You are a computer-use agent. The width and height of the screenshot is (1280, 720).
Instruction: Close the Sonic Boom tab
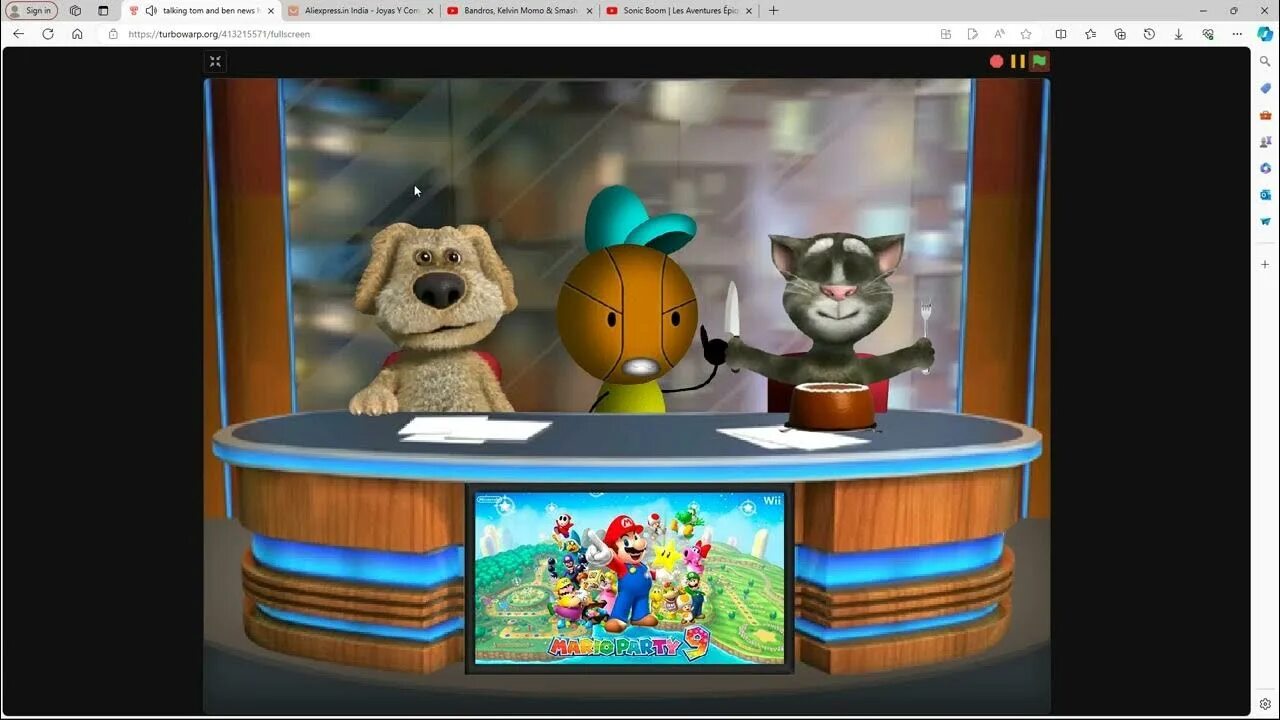[748, 11]
